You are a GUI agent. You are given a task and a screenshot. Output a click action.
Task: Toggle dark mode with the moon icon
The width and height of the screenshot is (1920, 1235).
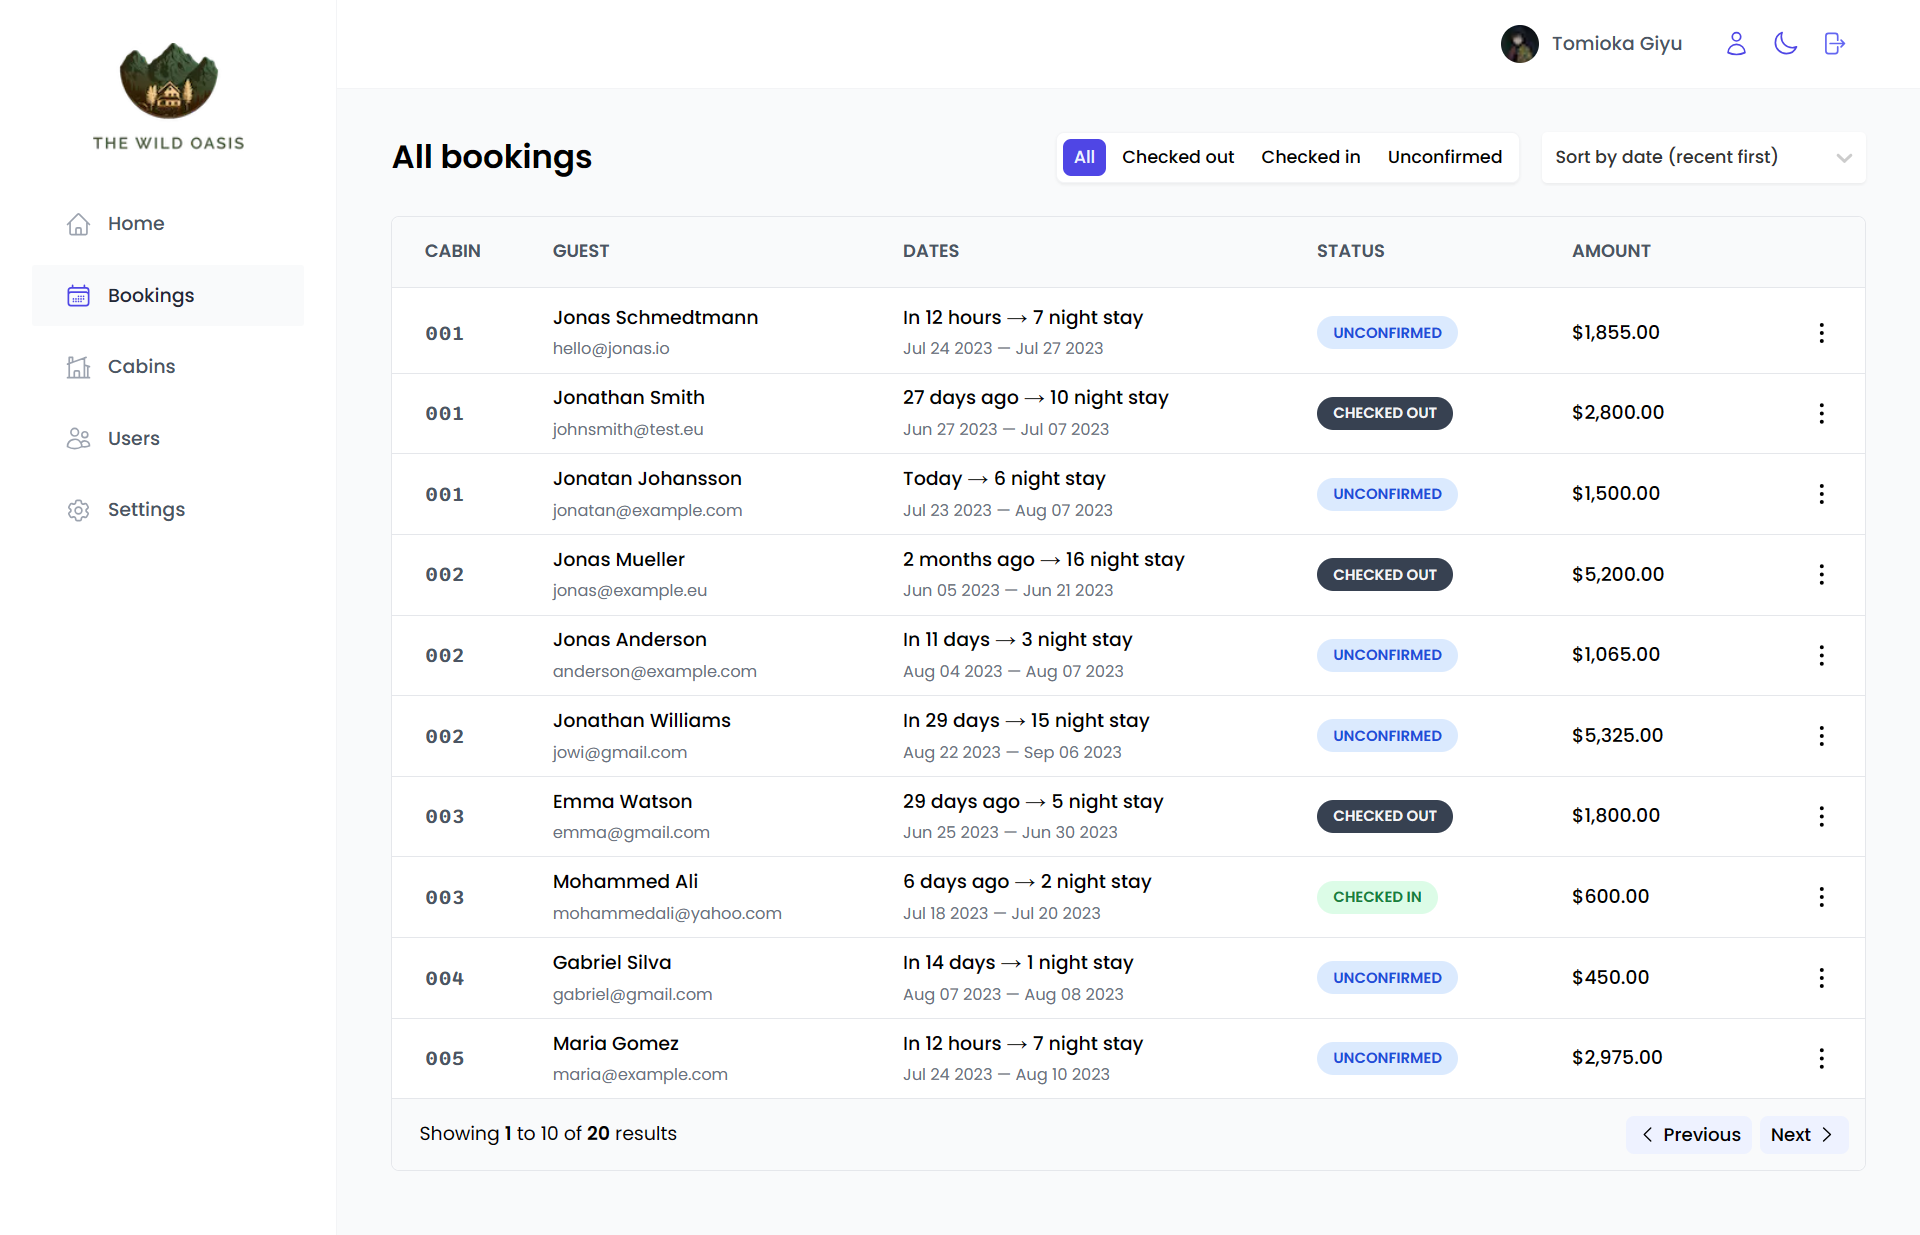pyautogui.click(x=1786, y=43)
